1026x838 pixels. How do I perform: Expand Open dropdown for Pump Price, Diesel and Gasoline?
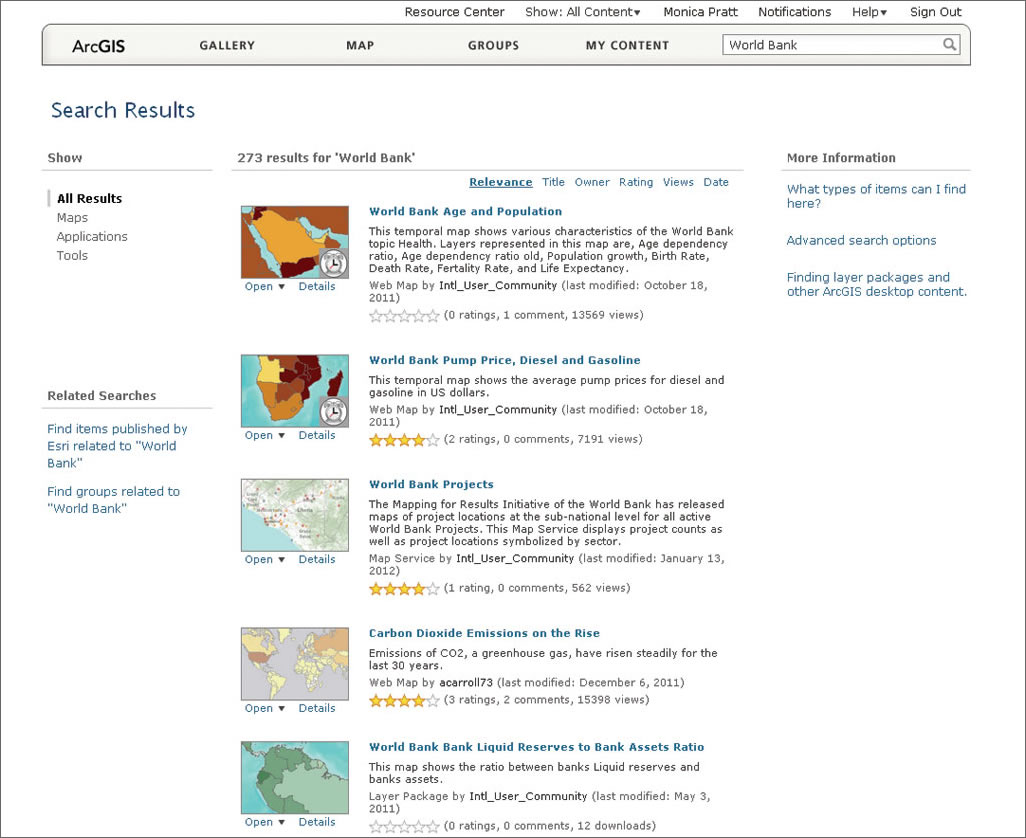pyautogui.click(x=265, y=436)
